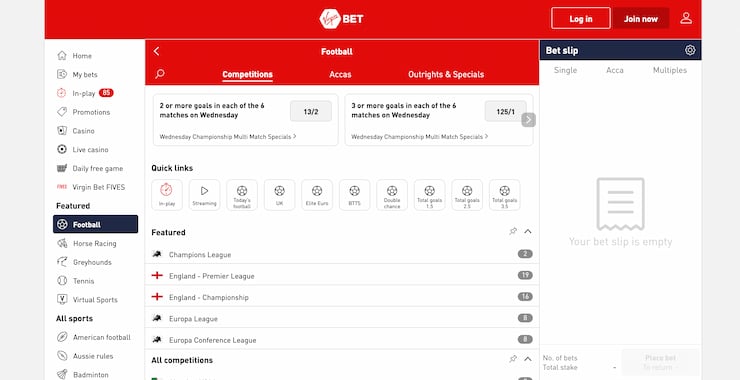Open the UK quick link
Screen dimensions: 740x380
point(279,195)
